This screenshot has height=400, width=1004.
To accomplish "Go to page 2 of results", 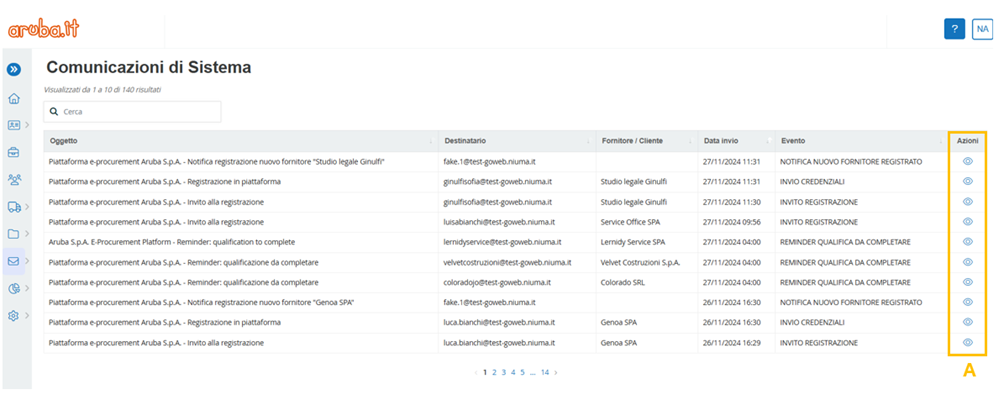I will click(494, 372).
